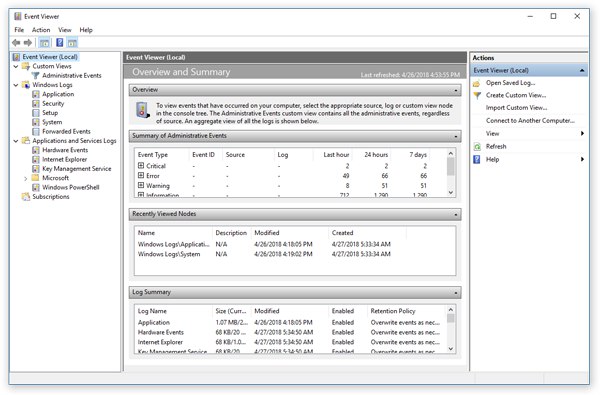Click the Security log icon in tree

(x=36, y=103)
